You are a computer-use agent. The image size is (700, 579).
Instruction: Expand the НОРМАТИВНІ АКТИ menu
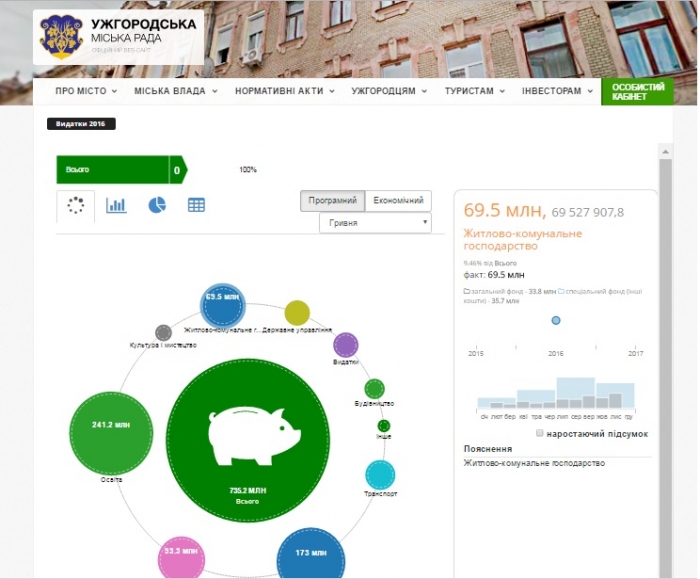click(285, 91)
